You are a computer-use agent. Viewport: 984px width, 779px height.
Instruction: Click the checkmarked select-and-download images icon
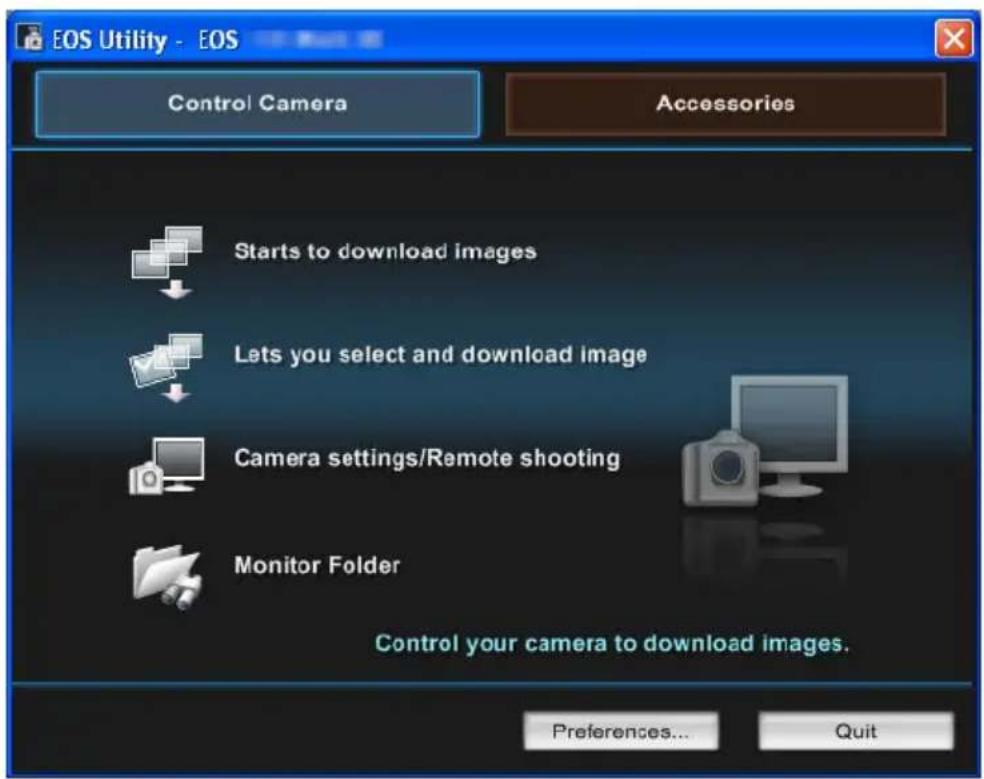pyautogui.click(x=166, y=368)
